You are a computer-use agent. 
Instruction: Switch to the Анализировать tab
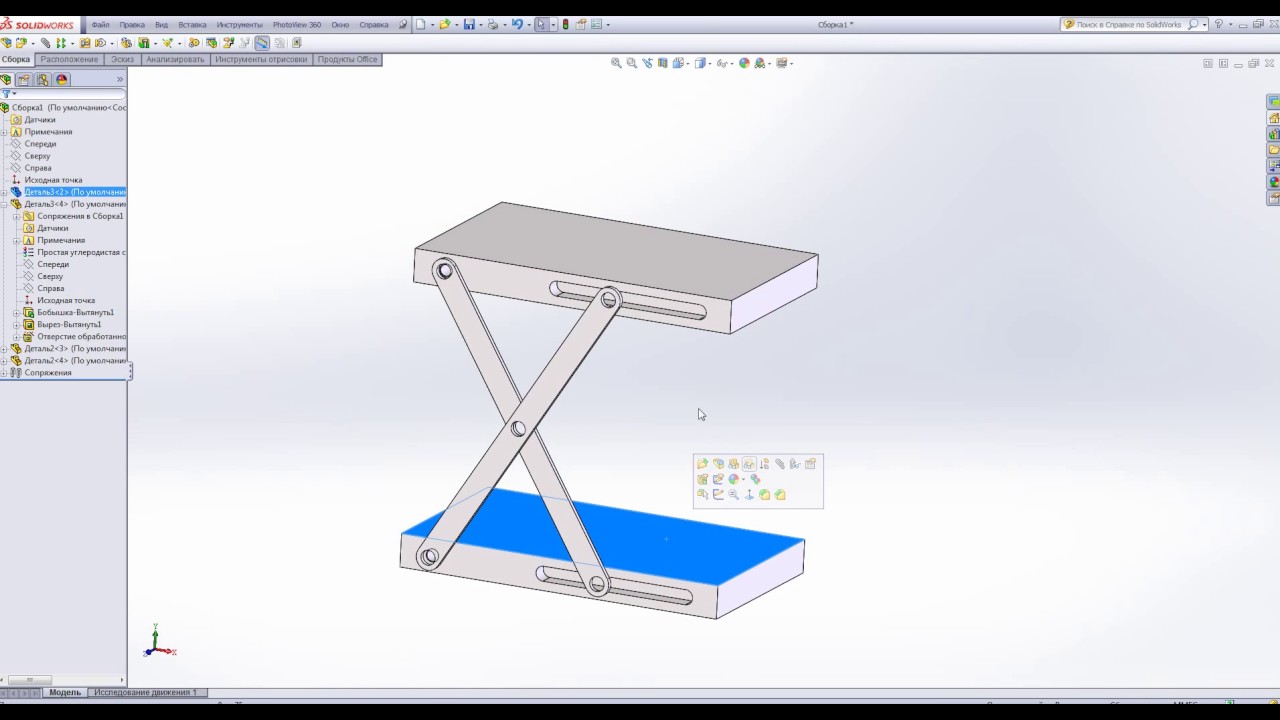[175, 59]
